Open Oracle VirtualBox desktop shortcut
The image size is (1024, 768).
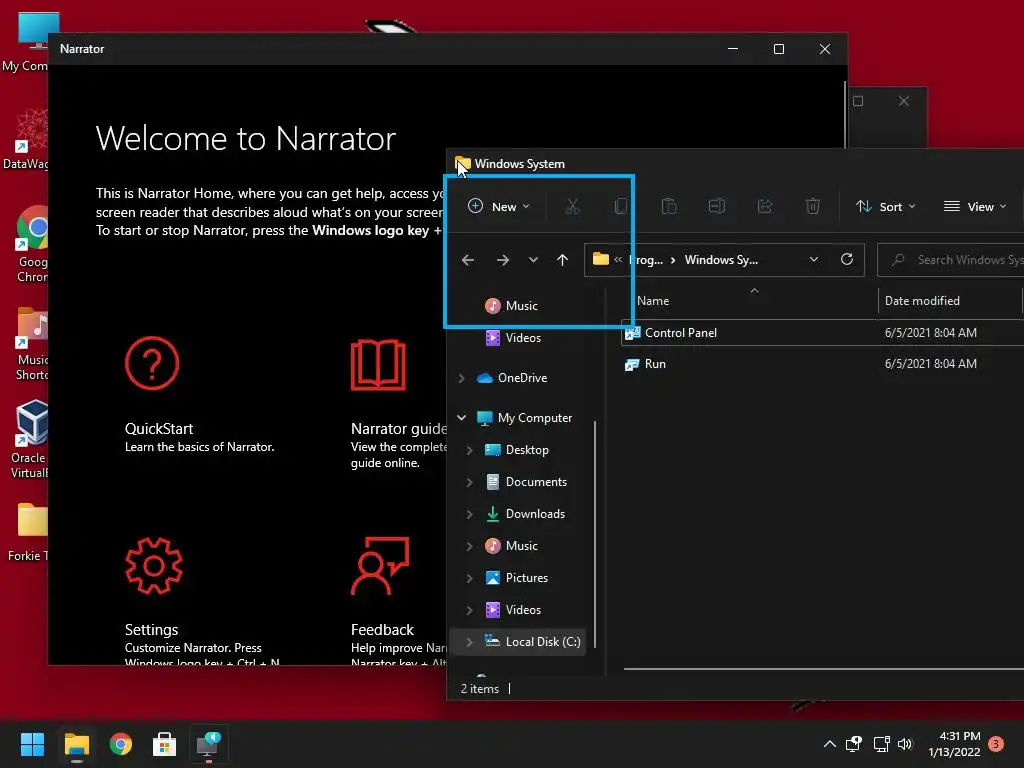28,439
